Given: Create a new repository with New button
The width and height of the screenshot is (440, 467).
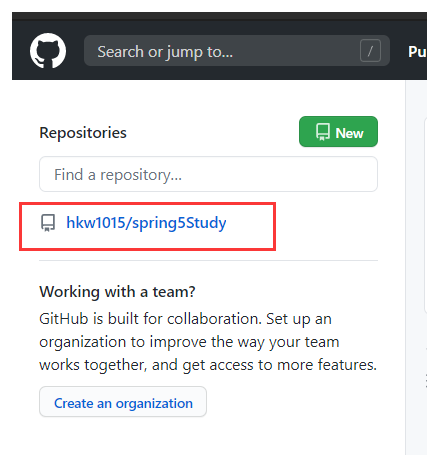Looking at the screenshot, I should (338, 131).
